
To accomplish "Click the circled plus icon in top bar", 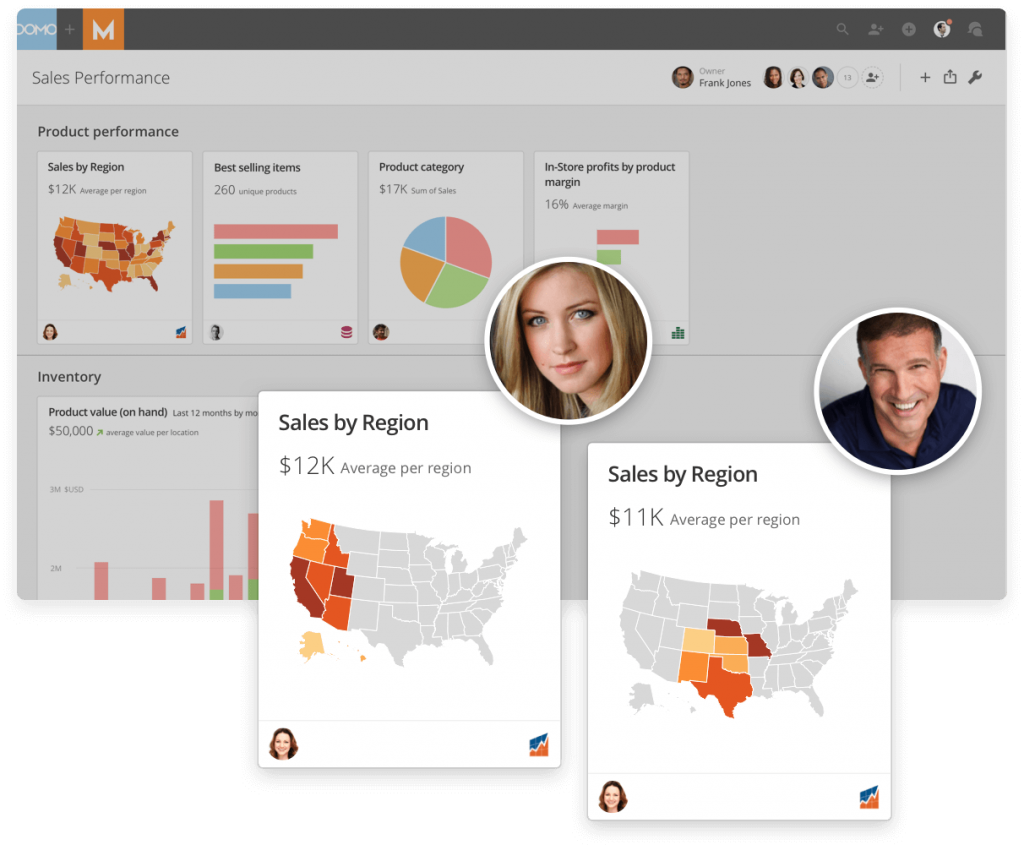I will (x=908, y=30).
